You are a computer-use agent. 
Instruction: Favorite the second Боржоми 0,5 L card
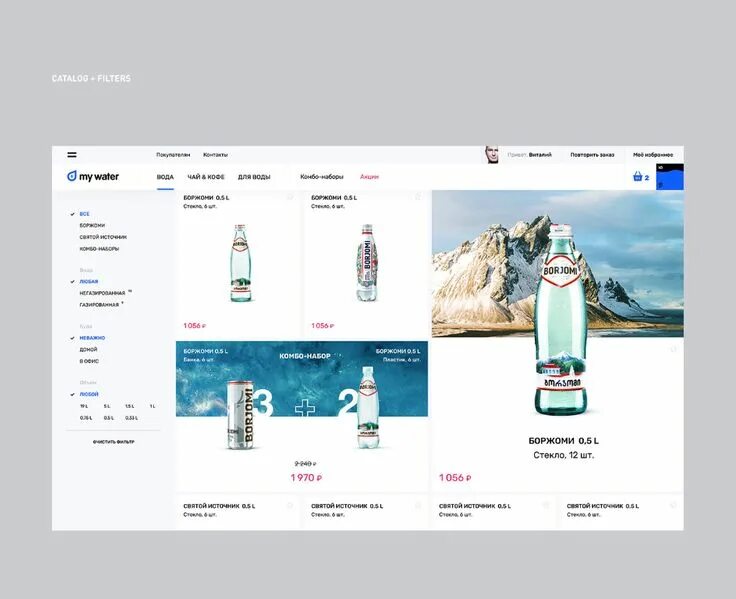coord(418,197)
